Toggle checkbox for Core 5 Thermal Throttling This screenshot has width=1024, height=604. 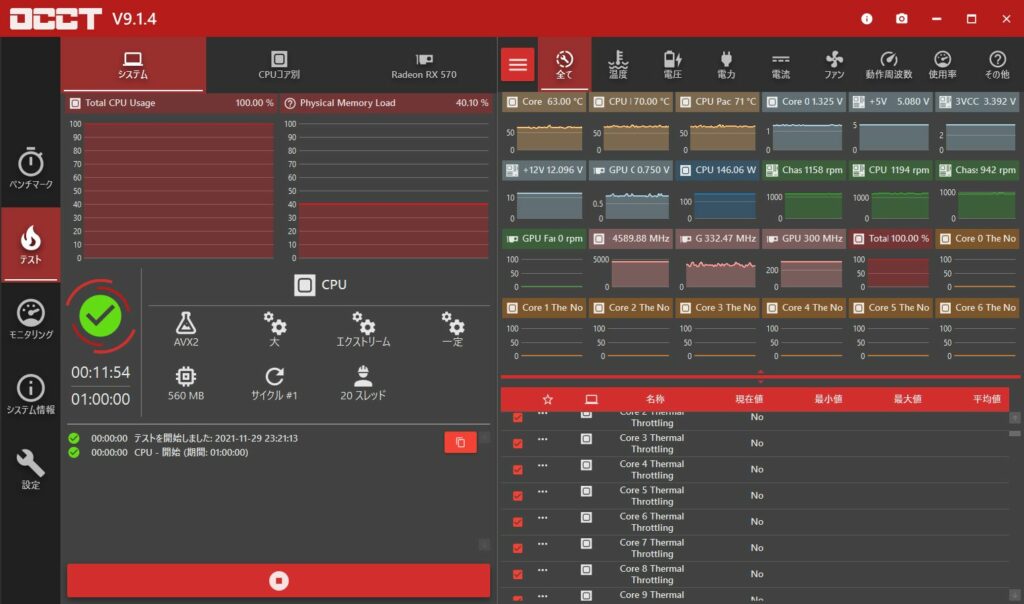pyautogui.click(x=518, y=496)
